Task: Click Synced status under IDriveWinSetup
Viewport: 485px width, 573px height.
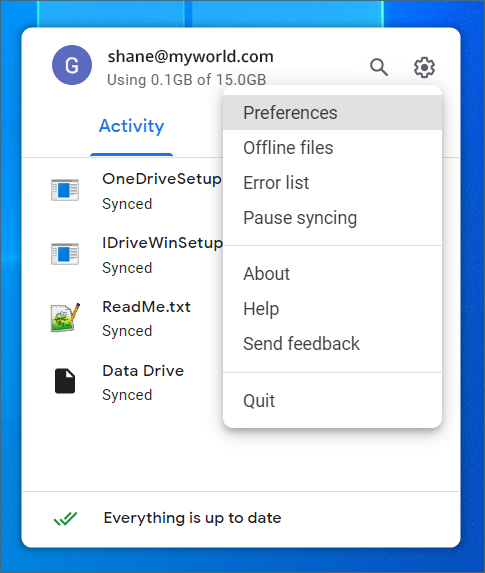Action: click(127, 268)
